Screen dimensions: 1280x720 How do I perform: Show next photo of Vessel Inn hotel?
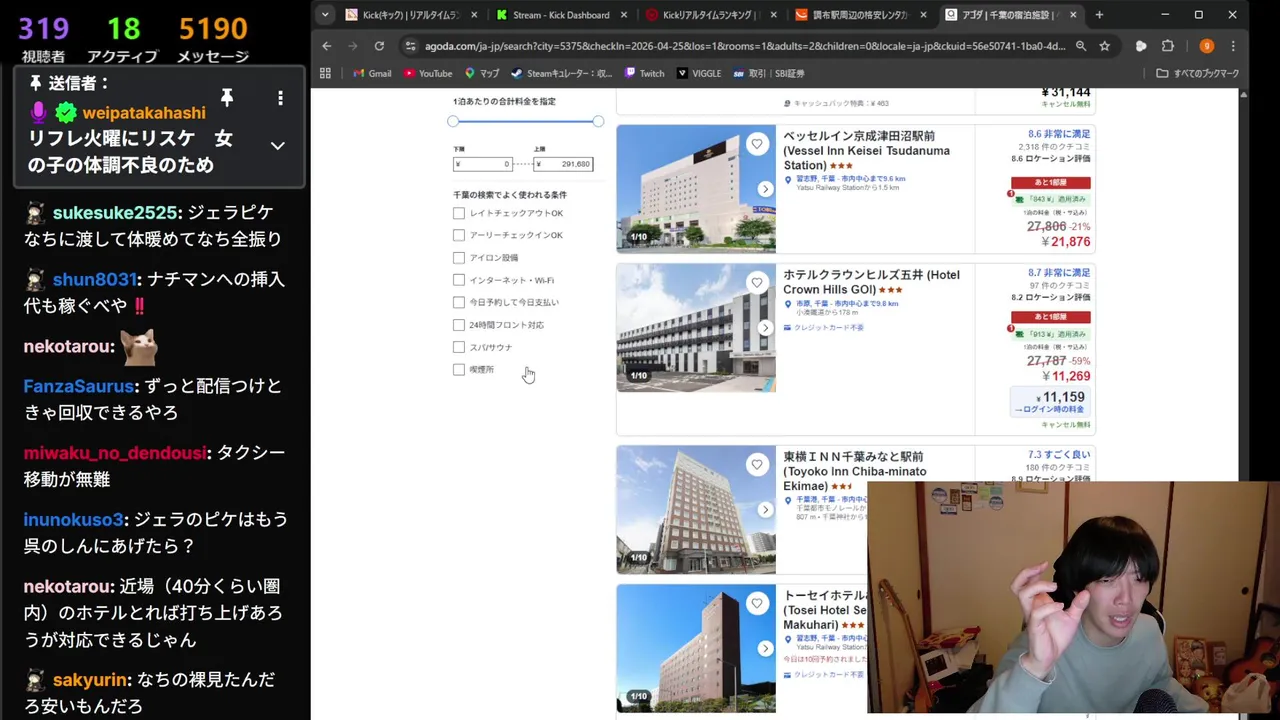pyautogui.click(x=765, y=189)
